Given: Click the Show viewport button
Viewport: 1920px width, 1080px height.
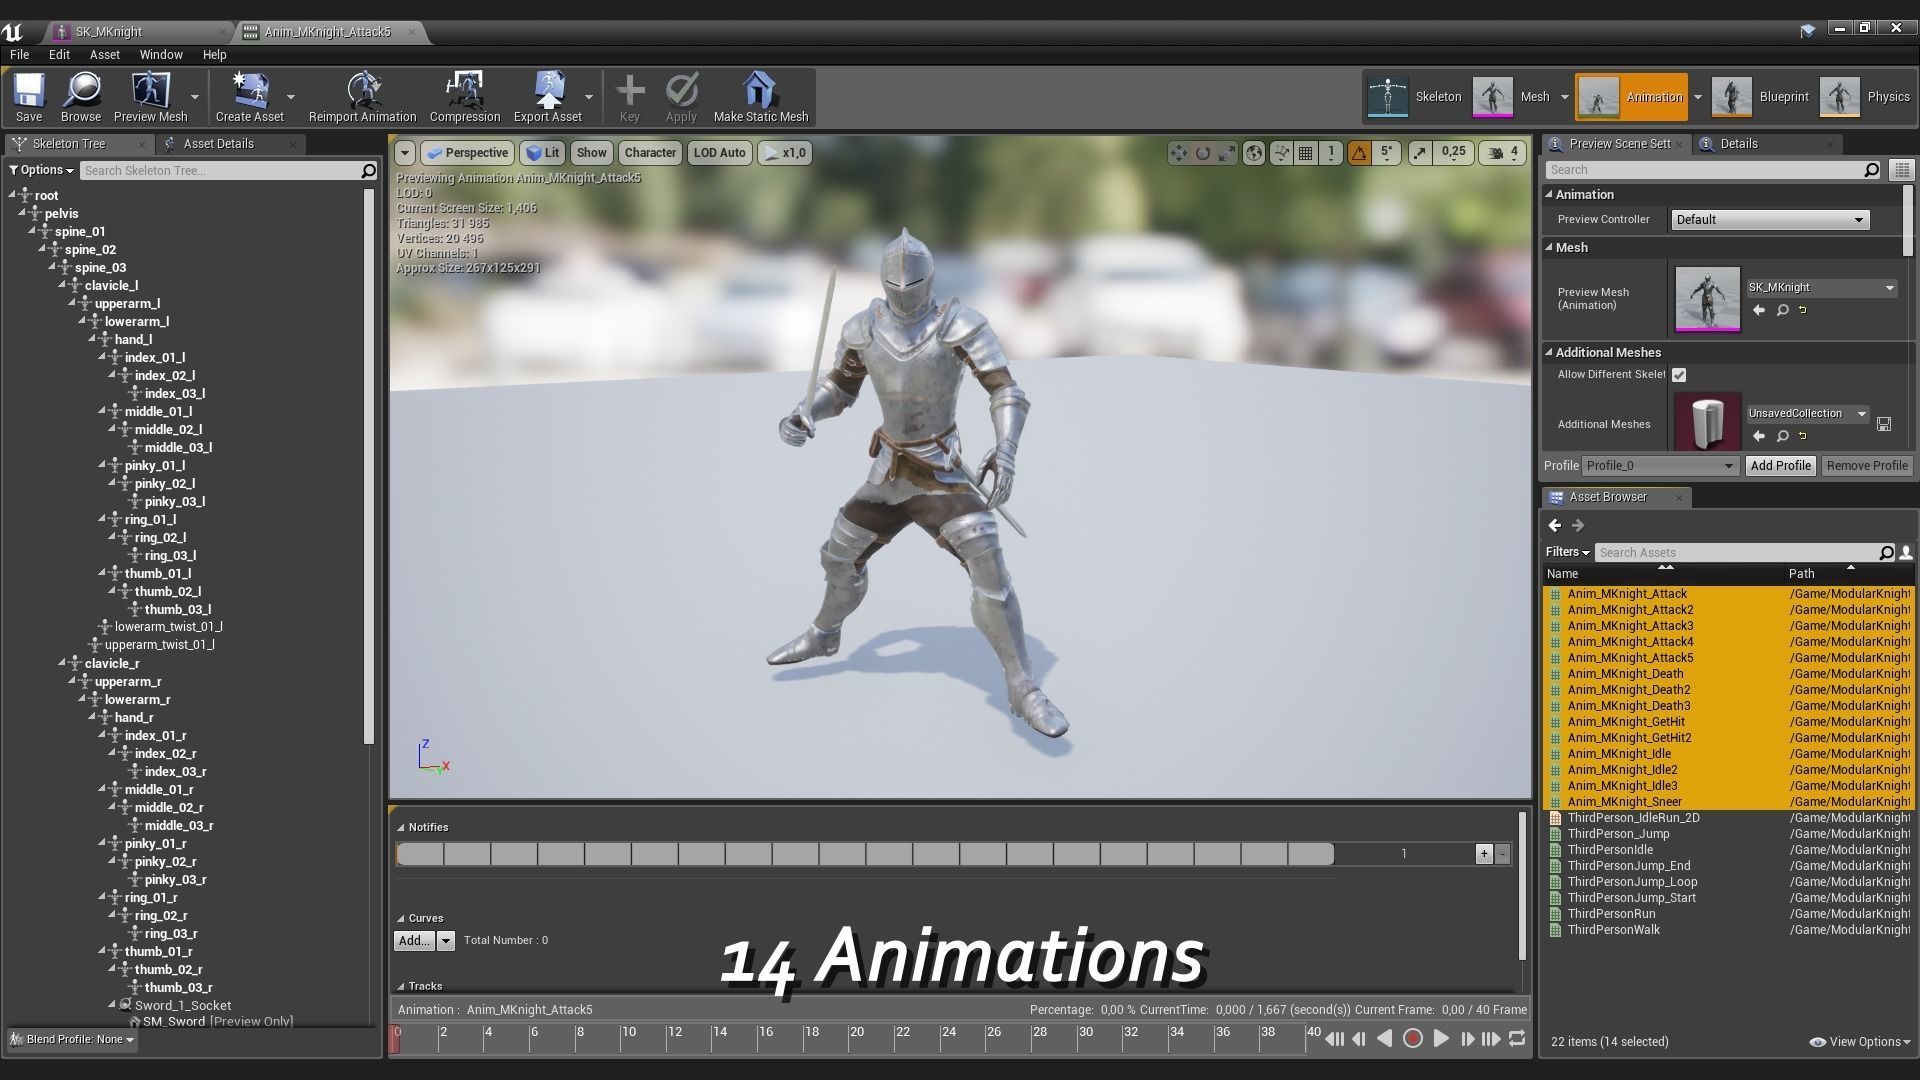Looking at the screenshot, I should pos(591,153).
